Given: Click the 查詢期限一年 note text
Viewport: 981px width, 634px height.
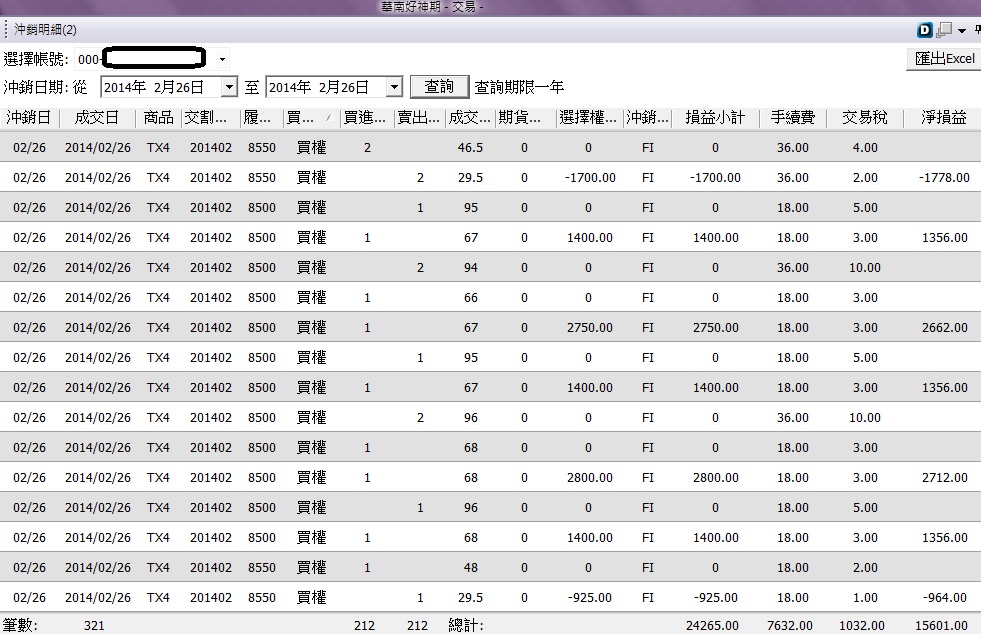Looking at the screenshot, I should [519, 87].
